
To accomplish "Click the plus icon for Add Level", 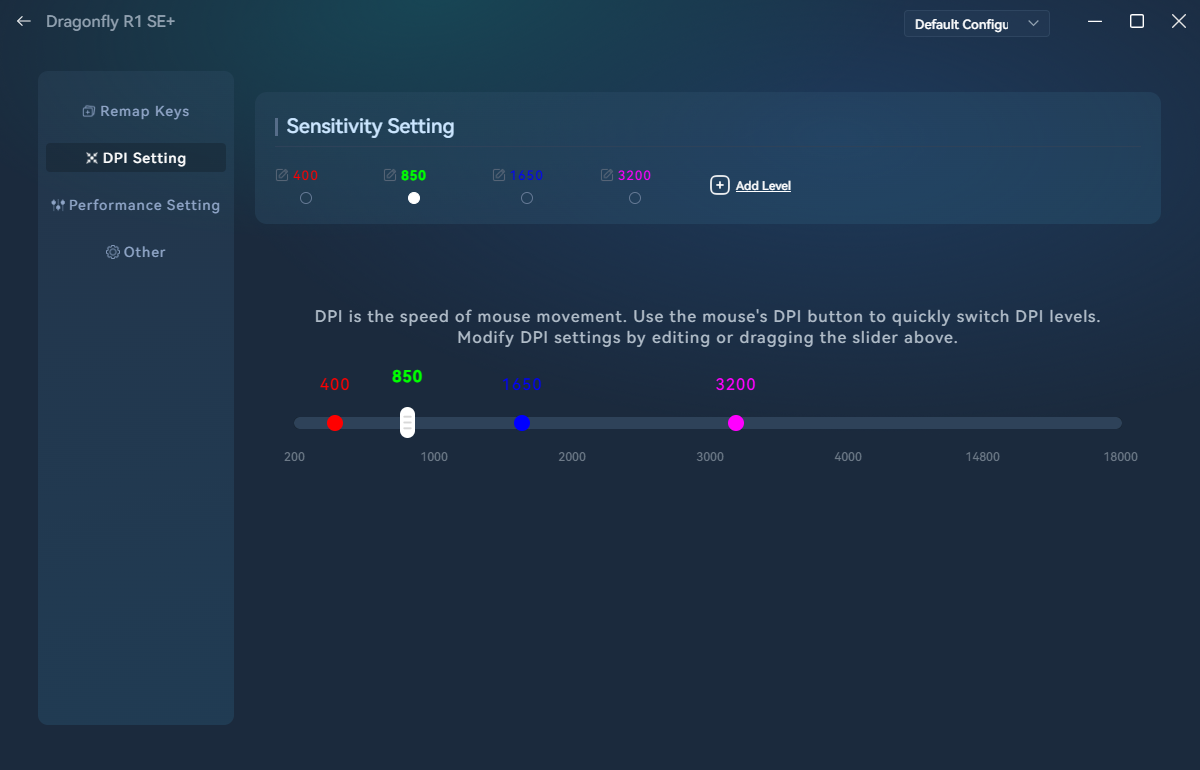I will click(x=720, y=185).
